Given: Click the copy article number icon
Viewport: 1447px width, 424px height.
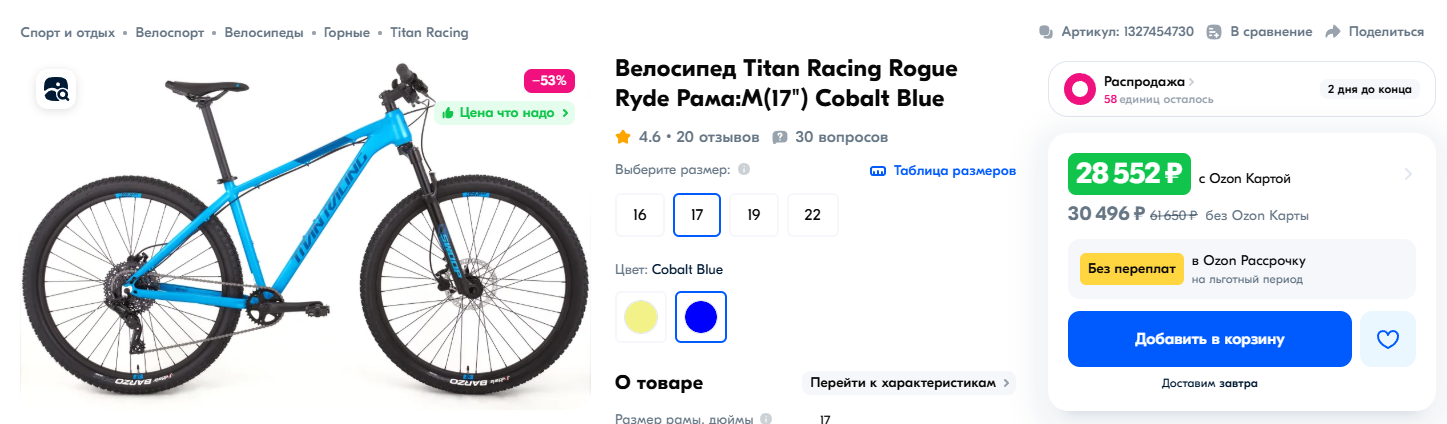Looking at the screenshot, I should click(x=1046, y=32).
